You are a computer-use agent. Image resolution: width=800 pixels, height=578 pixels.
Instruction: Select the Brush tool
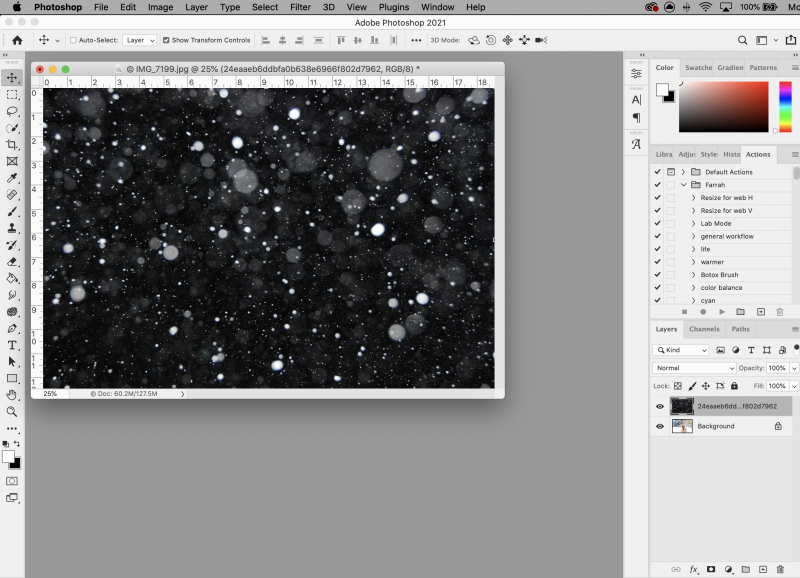(12, 211)
